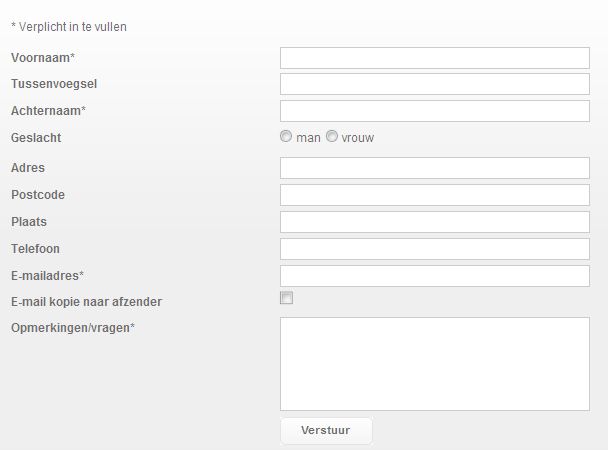The height and width of the screenshot is (450, 608).
Task: Click inside the Opmerkingen/vragen textarea
Action: click(x=435, y=364)
